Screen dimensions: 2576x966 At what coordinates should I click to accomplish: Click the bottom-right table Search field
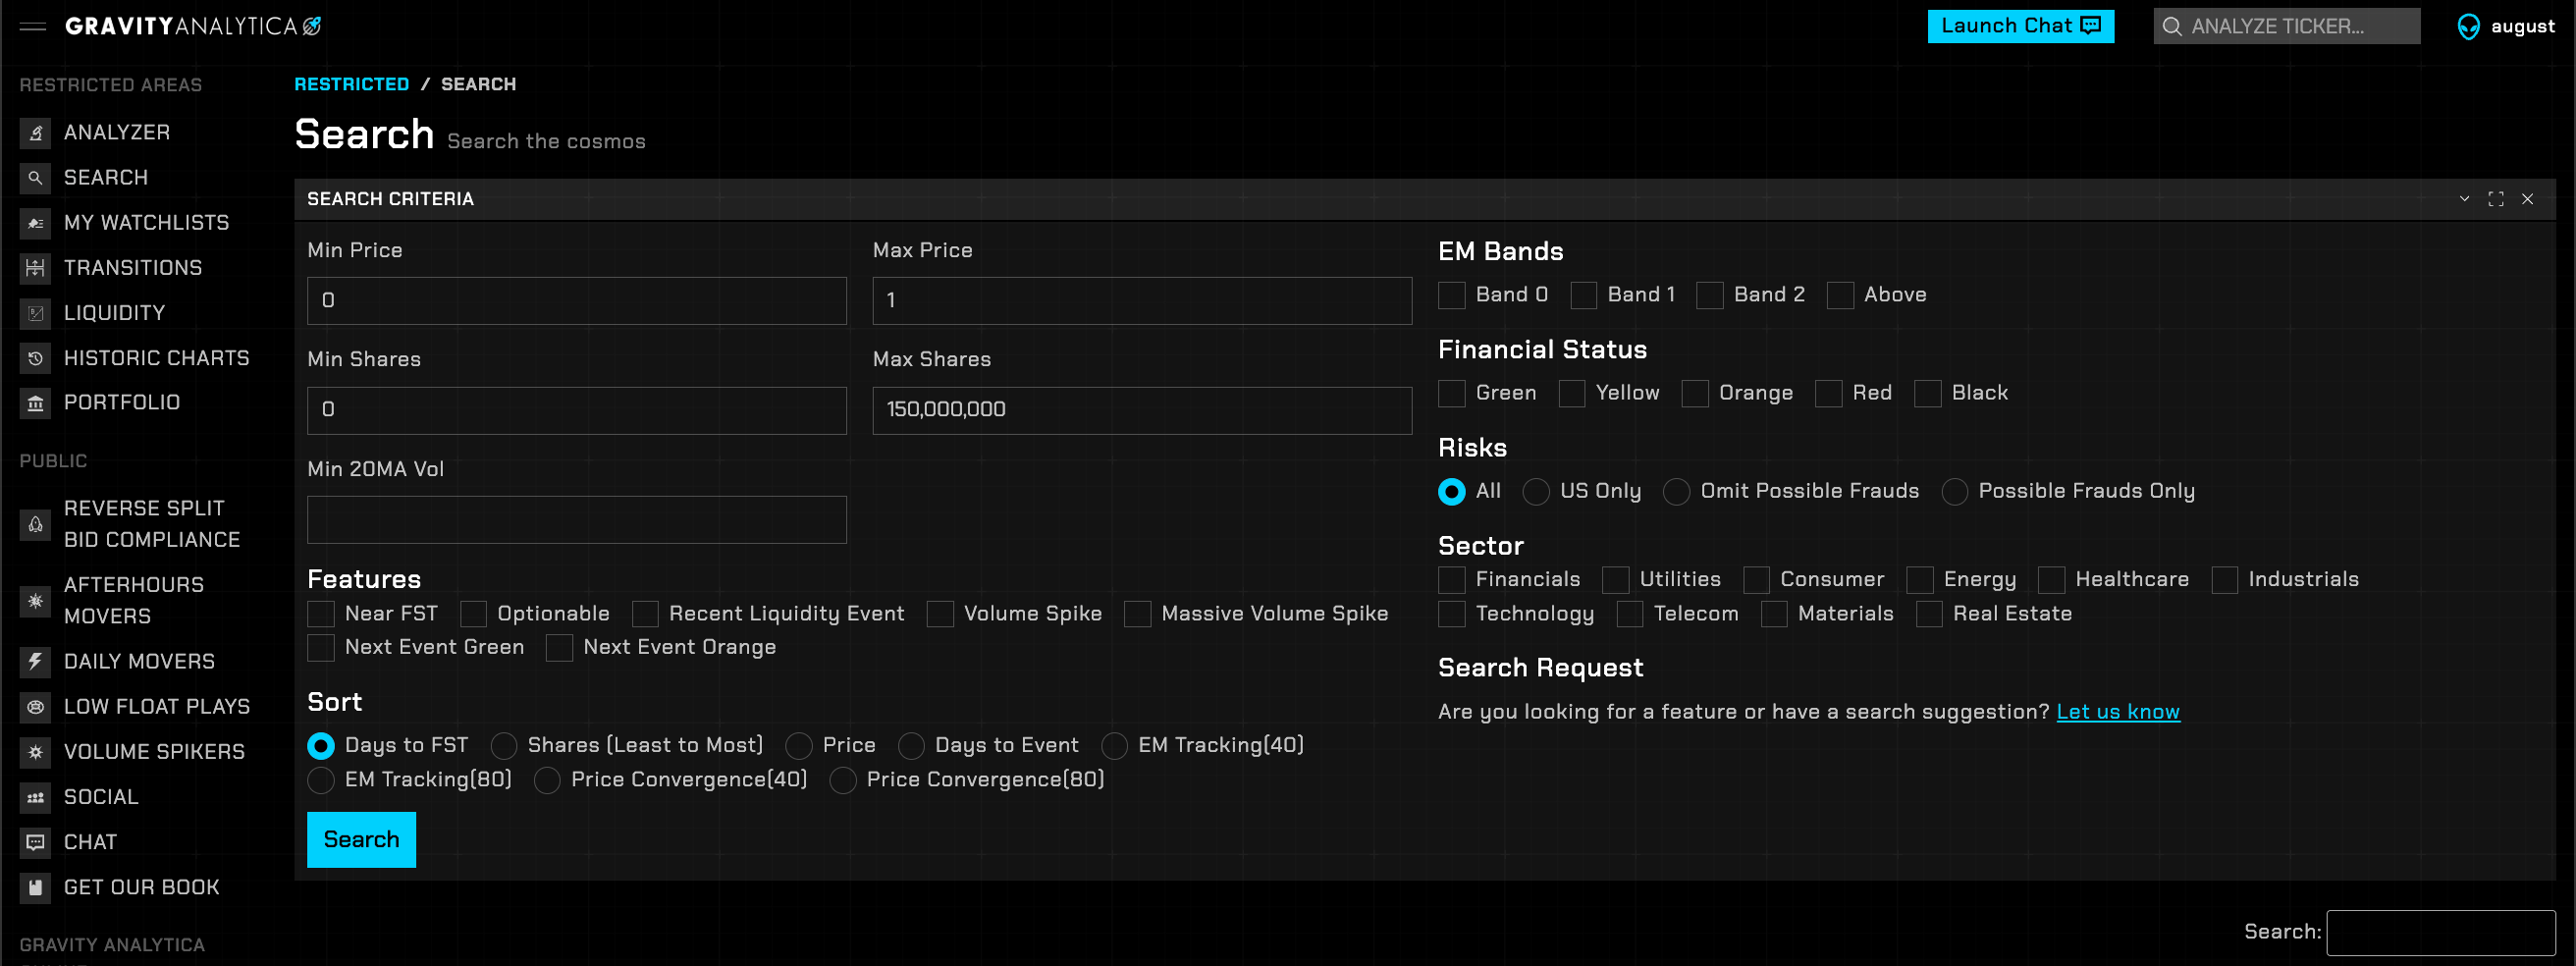point(2440,932)
